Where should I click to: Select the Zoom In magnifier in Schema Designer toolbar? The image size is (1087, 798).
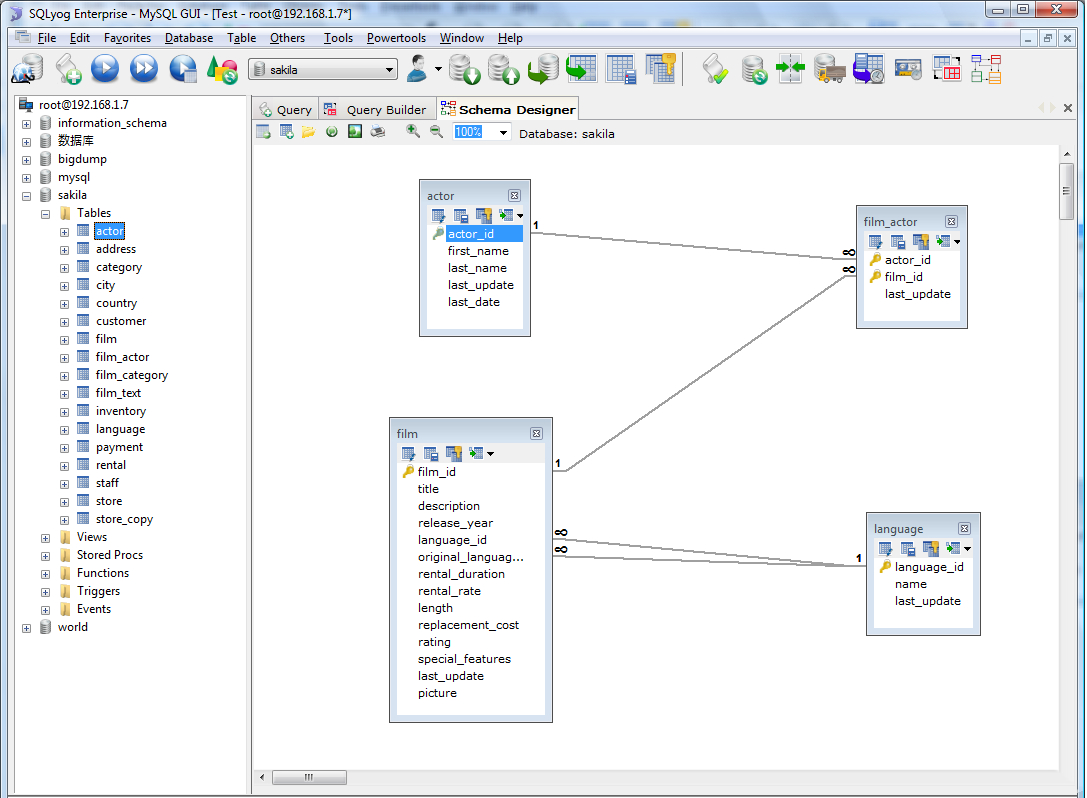click(412, 131)
